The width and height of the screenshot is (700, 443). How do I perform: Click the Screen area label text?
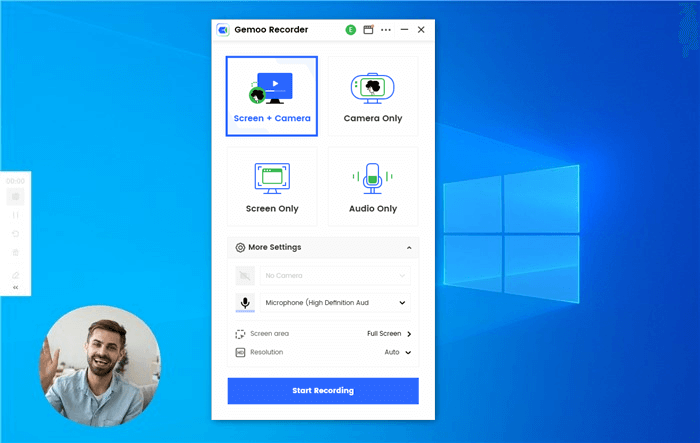click(x=270, y=334)
